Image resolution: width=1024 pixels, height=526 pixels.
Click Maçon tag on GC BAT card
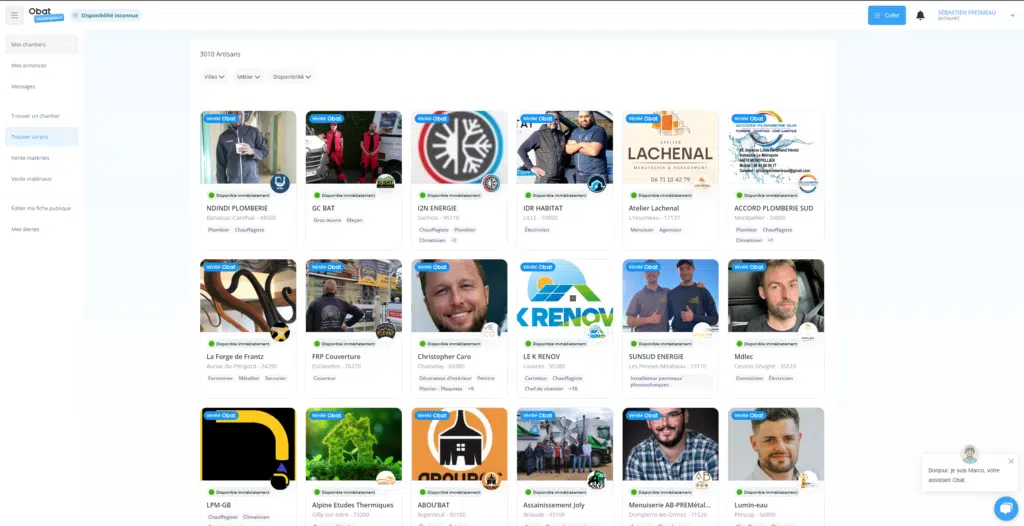pyautogui.click(x=355, y=220)
